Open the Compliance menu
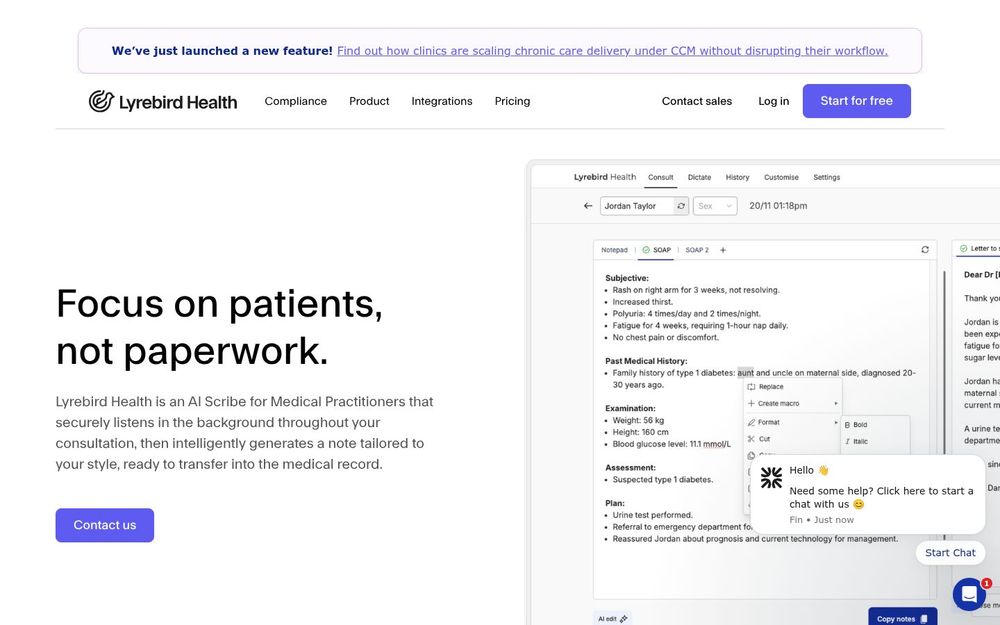Screen dimensions: 1000x625 [x=295, y=101]
